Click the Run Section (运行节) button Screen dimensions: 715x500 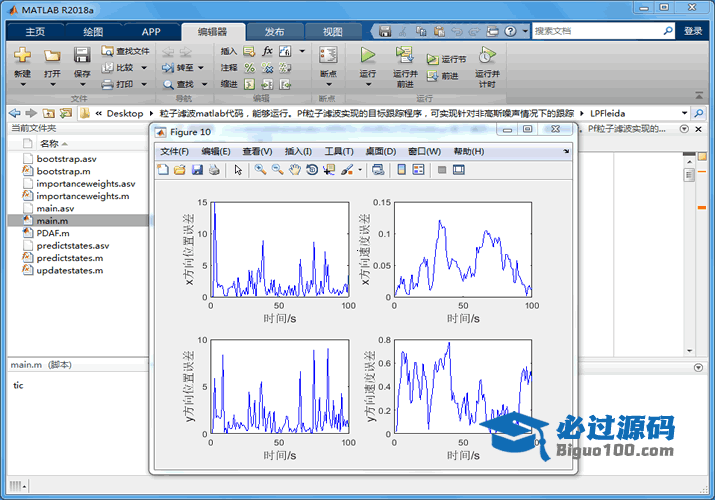click(x=446, y=59)
